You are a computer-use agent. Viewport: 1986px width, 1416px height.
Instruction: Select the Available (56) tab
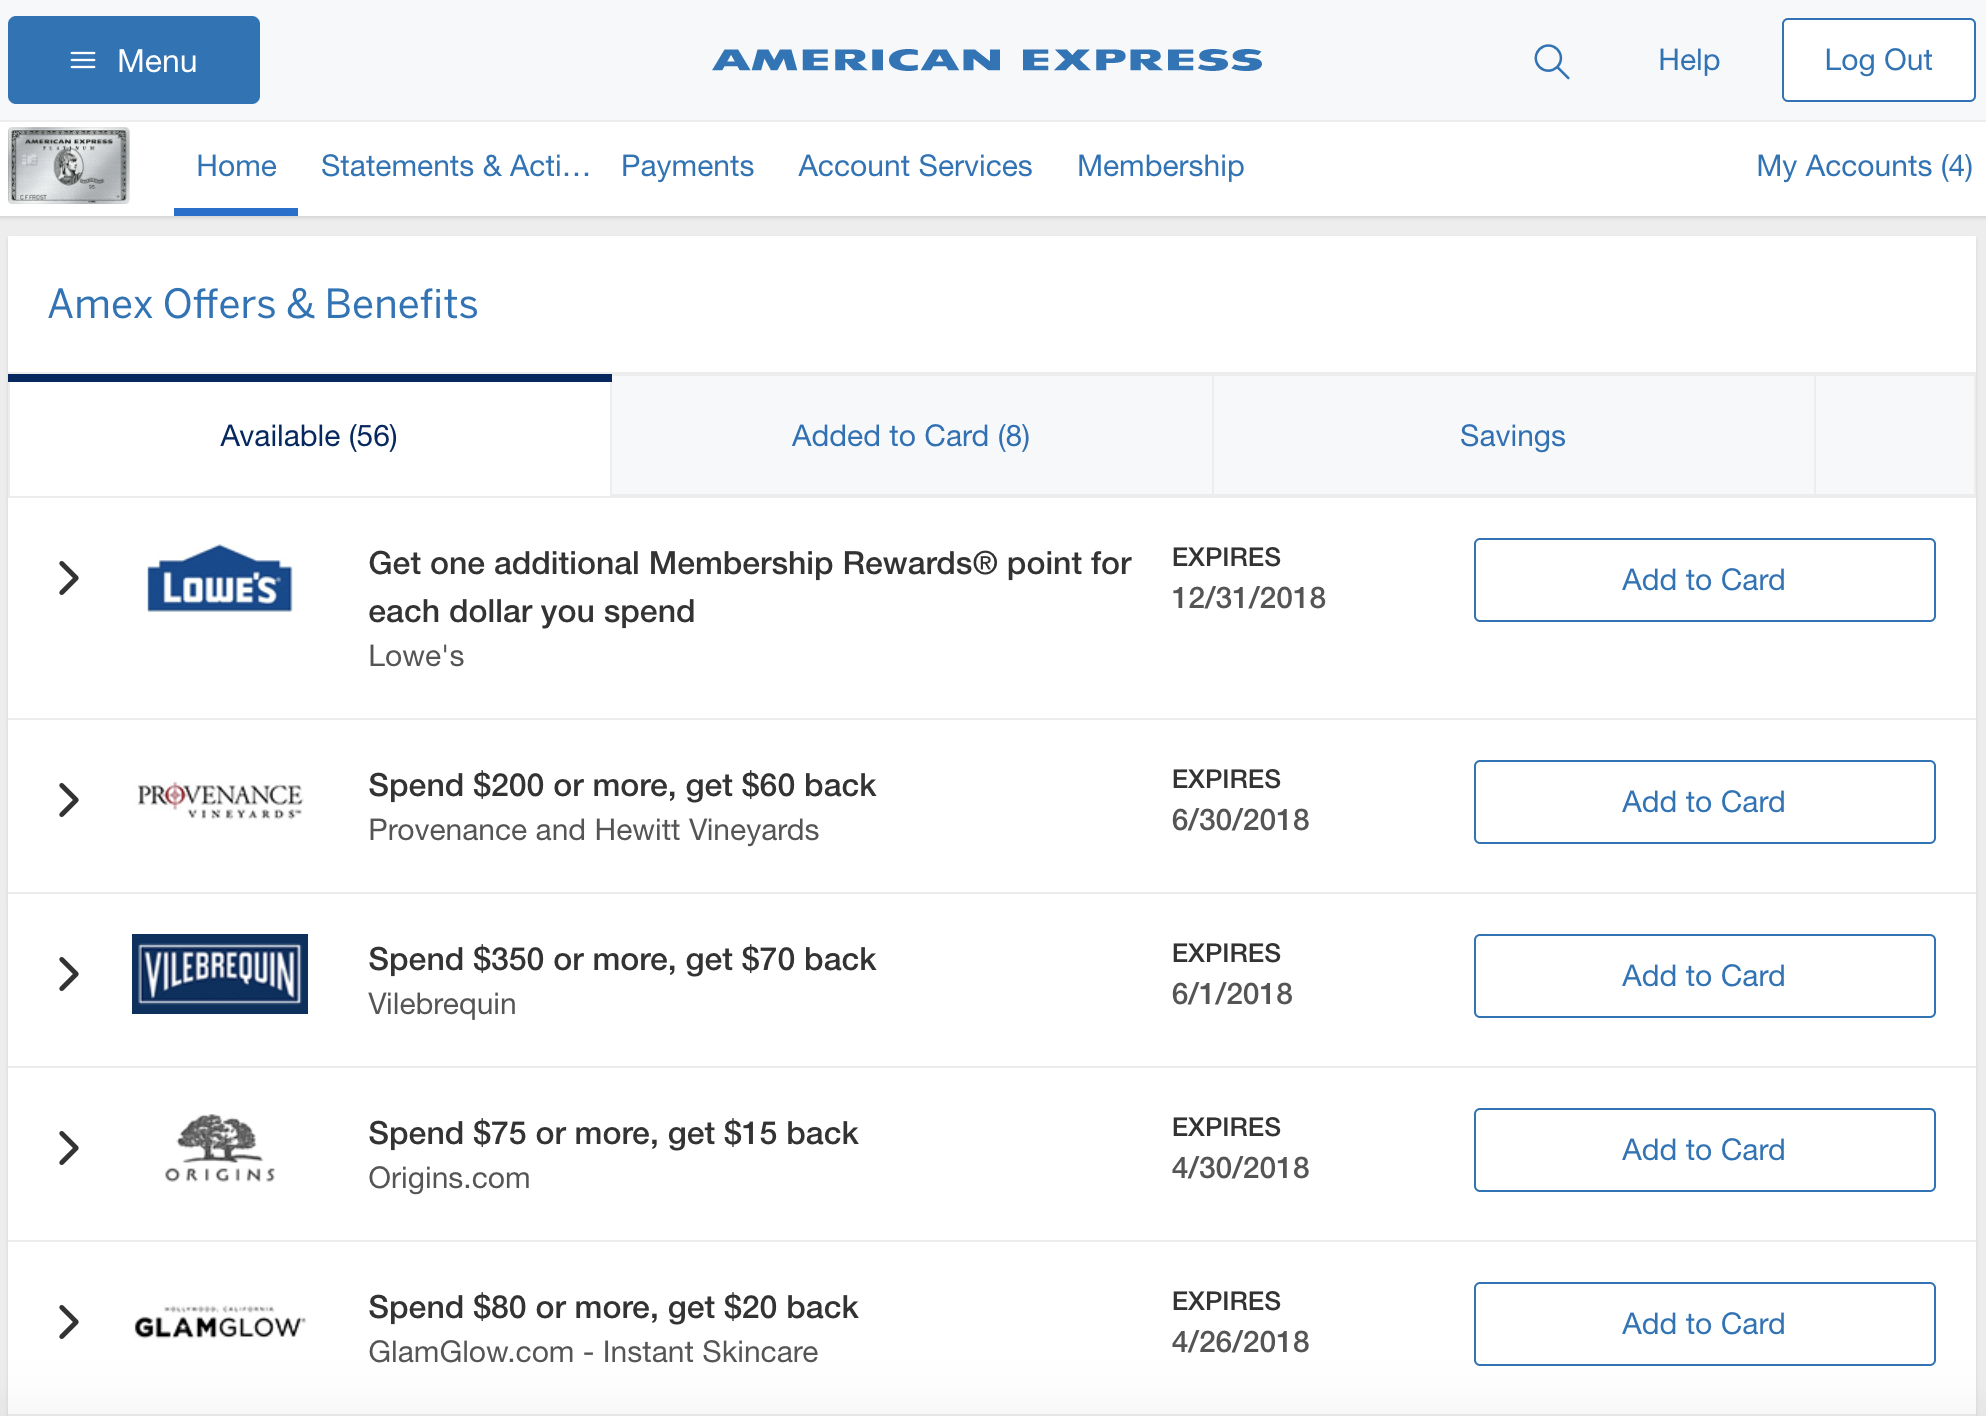[x=309, y=436]
